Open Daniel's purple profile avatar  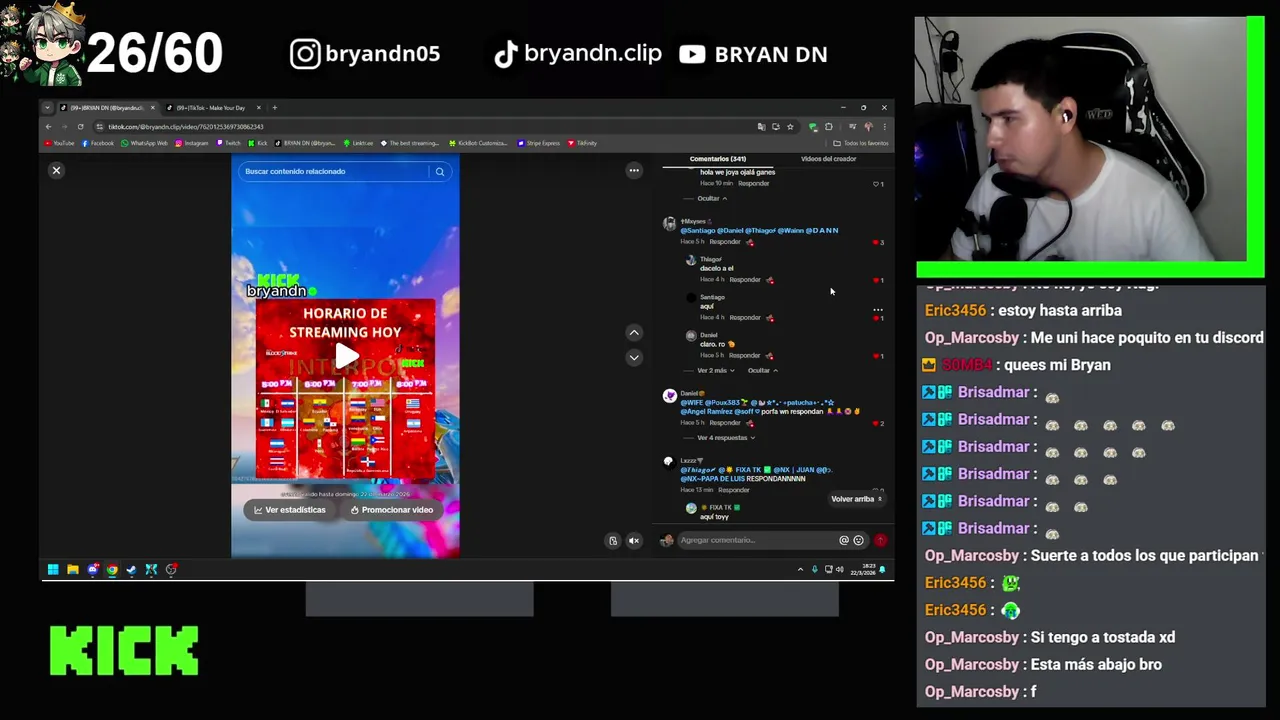669,396
